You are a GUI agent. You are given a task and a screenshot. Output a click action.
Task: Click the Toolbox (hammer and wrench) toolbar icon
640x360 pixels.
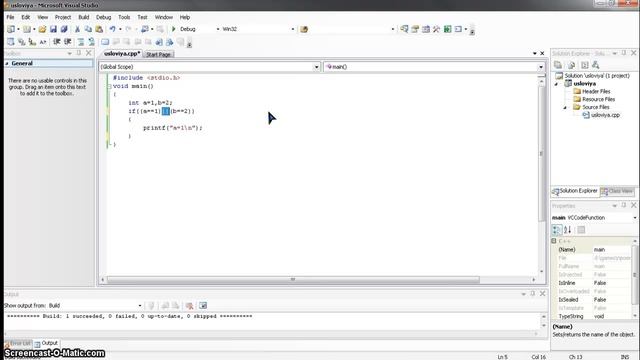click(x=436, y=29)
